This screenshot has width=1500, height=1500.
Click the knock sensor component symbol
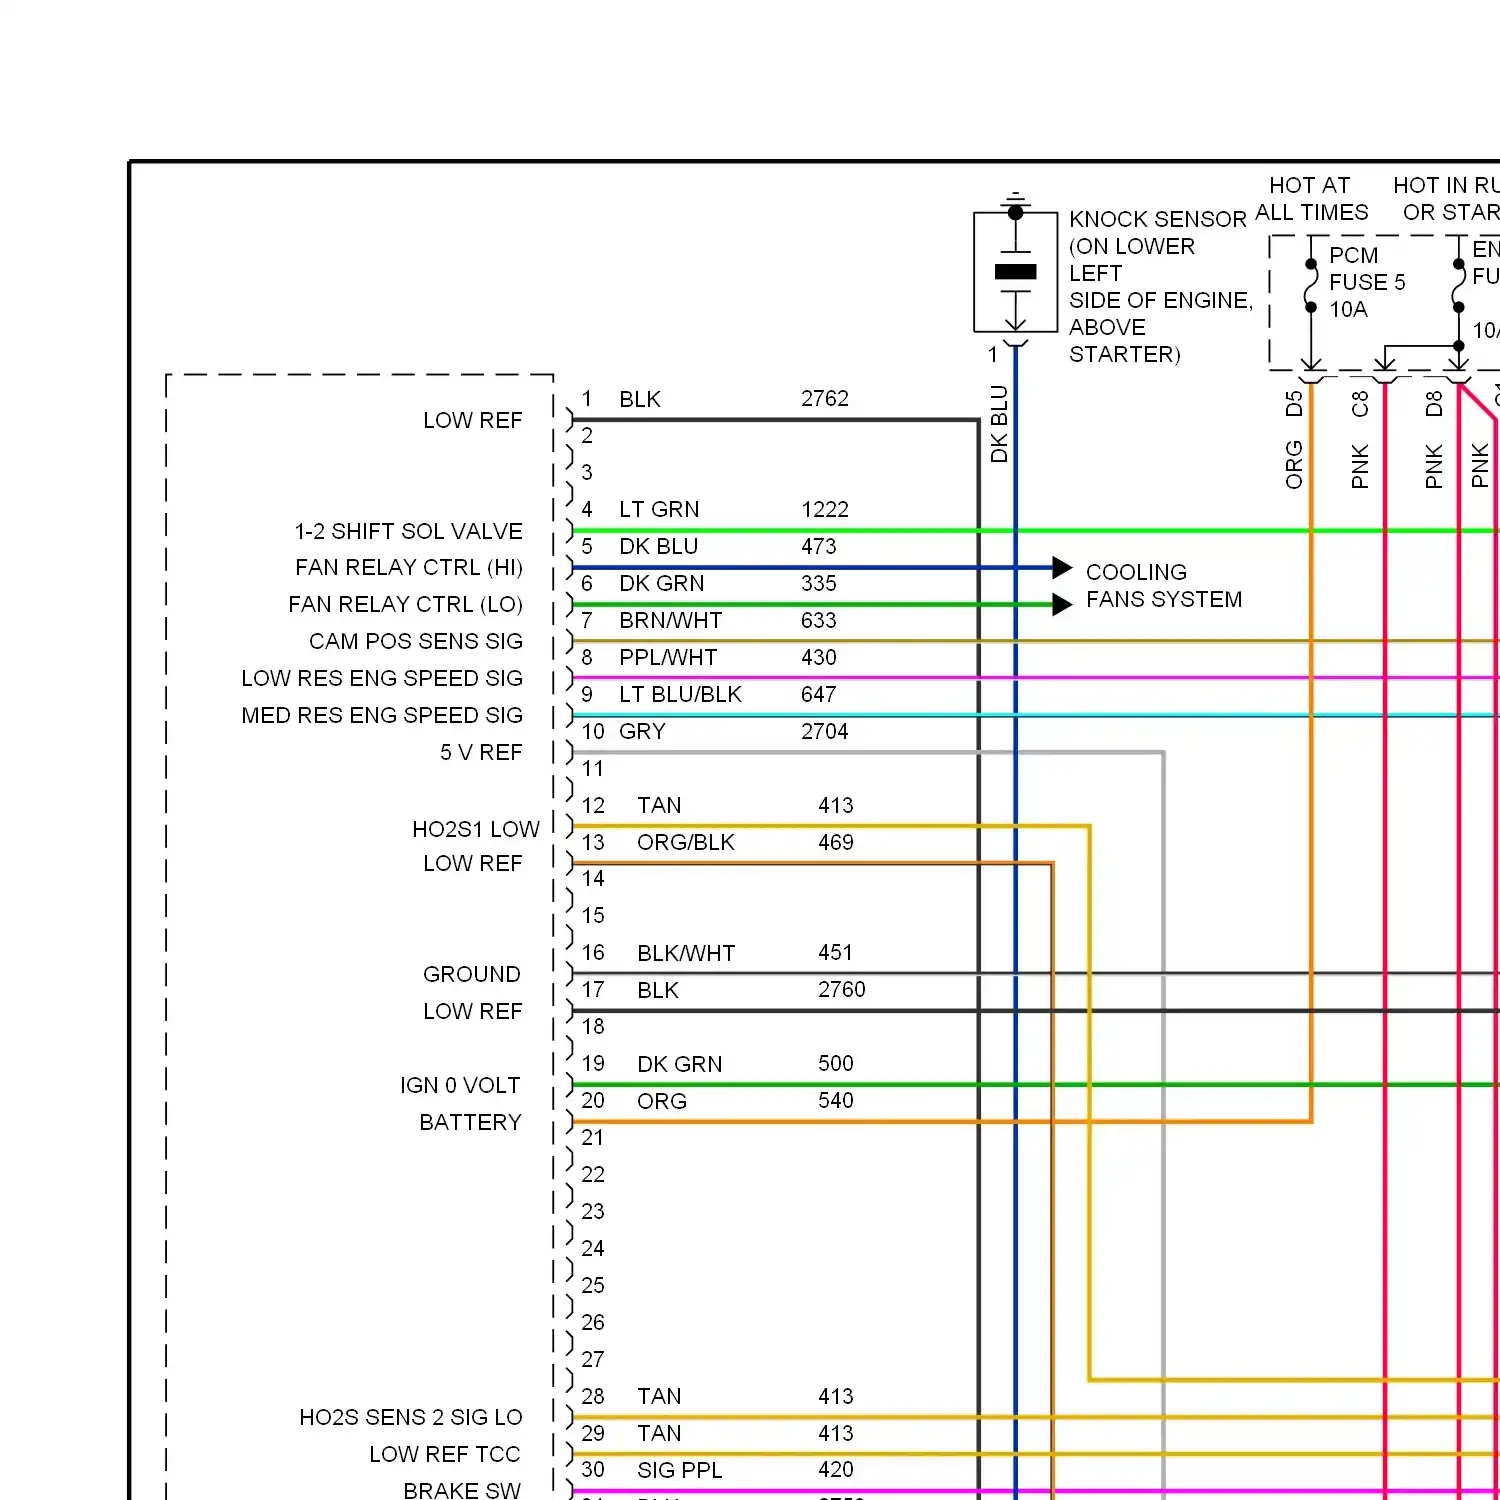(1015, 271)
